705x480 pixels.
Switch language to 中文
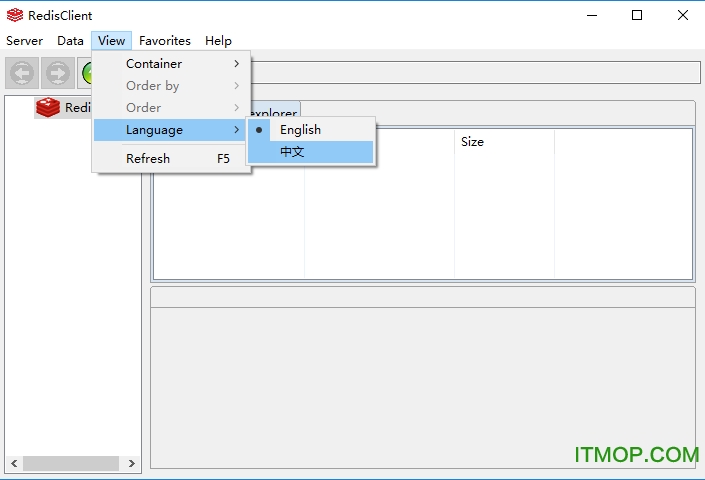[x=292, y=152]
